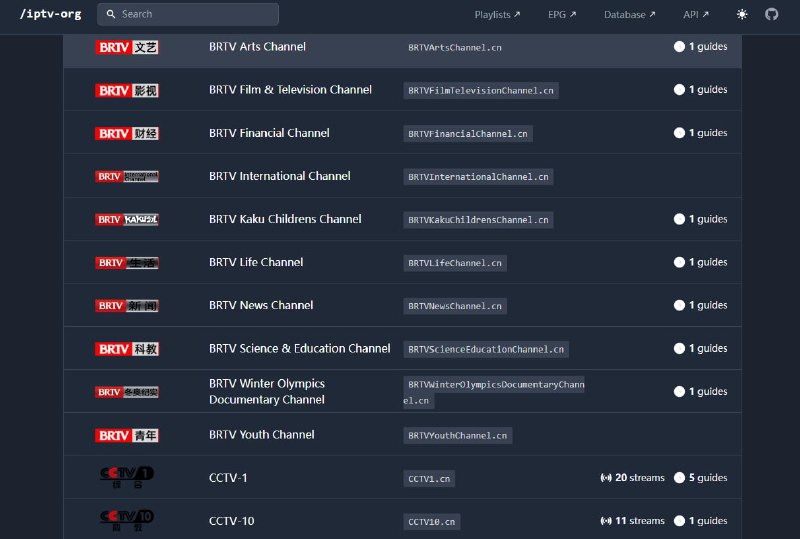The height and width of the screenshot is (539, 800).
Task: Select BRTV Winter Olympics Documentary Channel name
Action: tap(267, 391)
